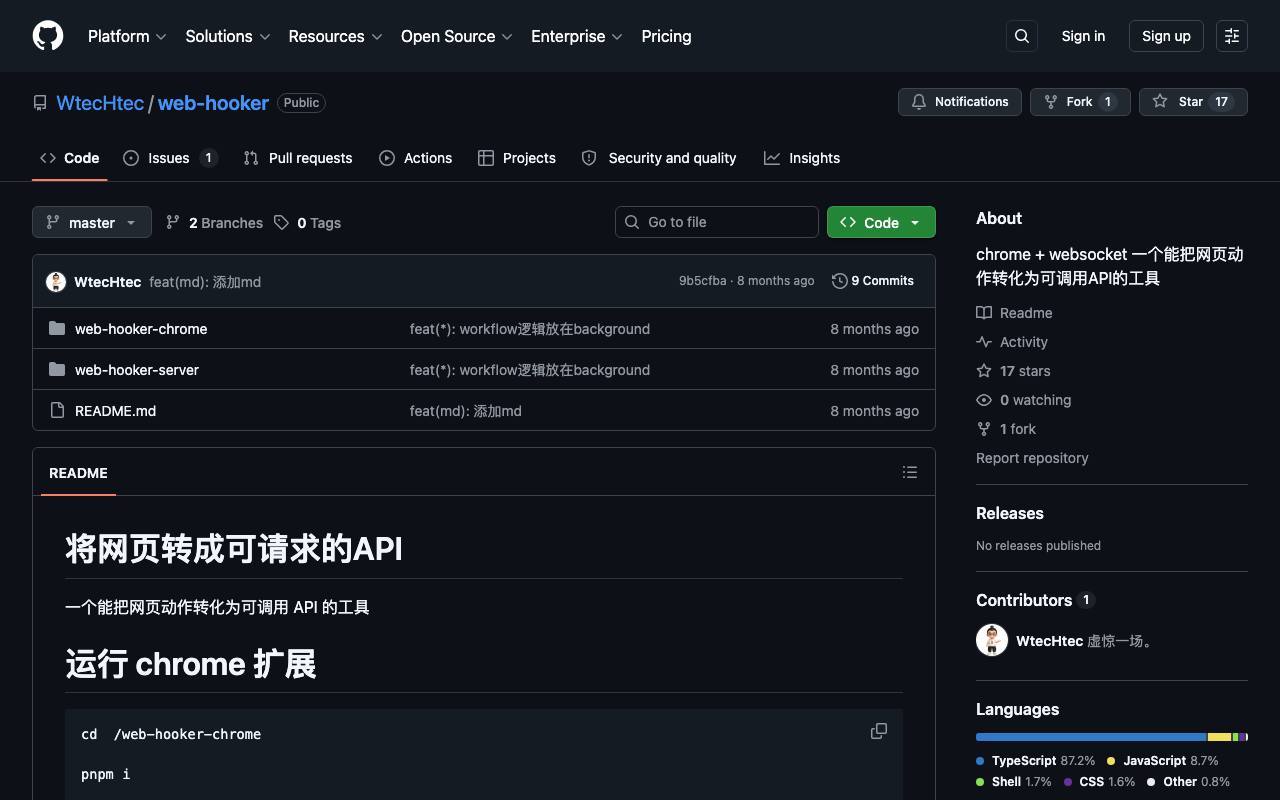The image size is (1280, 800).
Task: Open the master branch switcher dropdown
Action: point(92,222)
